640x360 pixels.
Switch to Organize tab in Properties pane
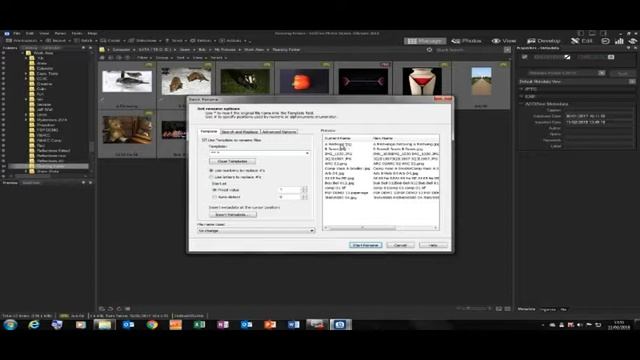[548, 309]
